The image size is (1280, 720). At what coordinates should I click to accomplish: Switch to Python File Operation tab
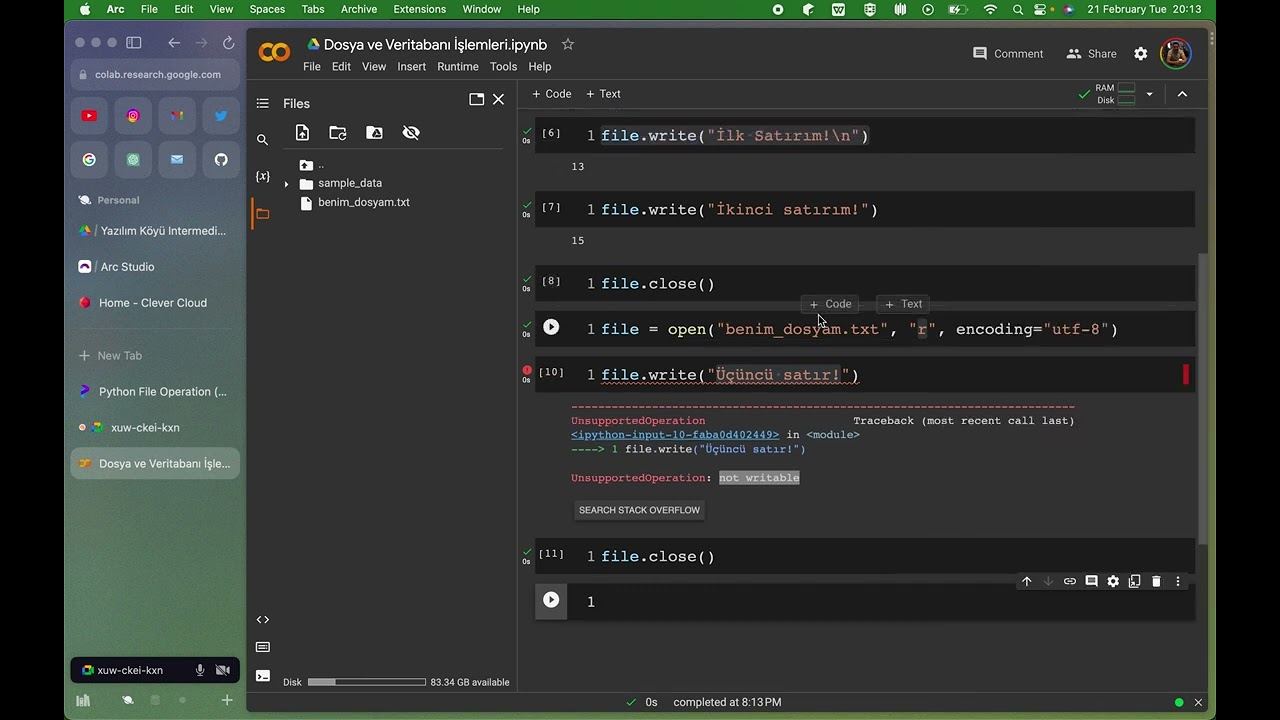click(155, 392)
